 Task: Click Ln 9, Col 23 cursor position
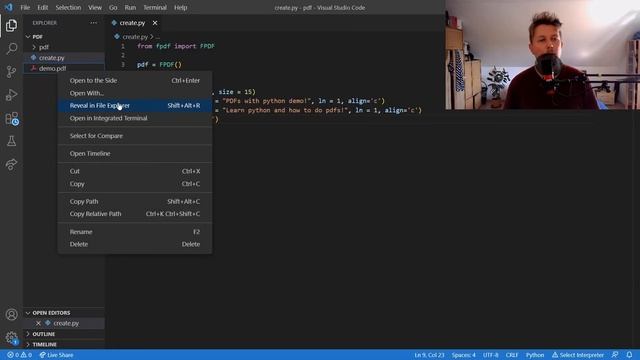click(429, 355)
